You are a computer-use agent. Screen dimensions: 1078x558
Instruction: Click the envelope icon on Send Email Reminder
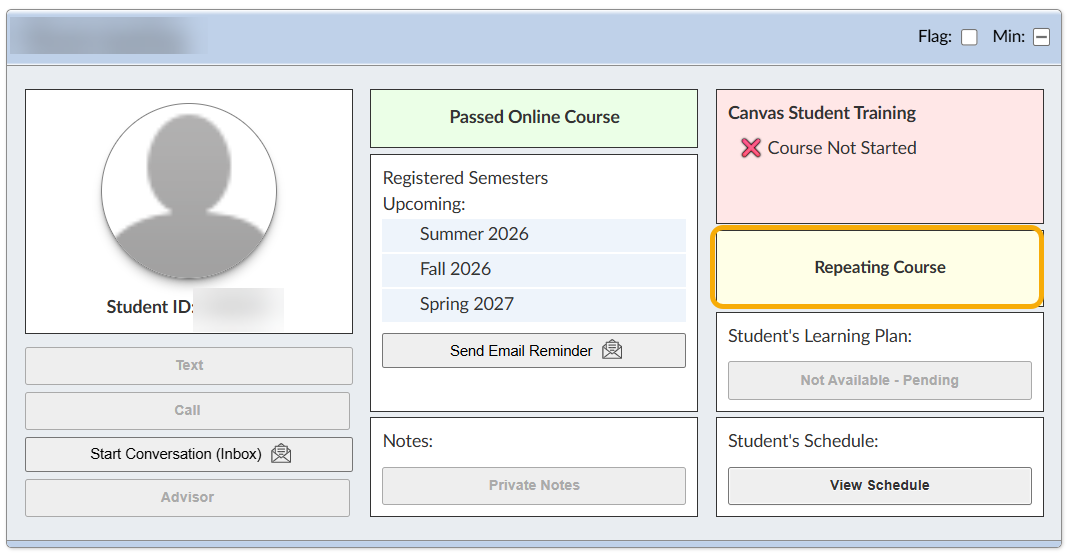point(612,350)
